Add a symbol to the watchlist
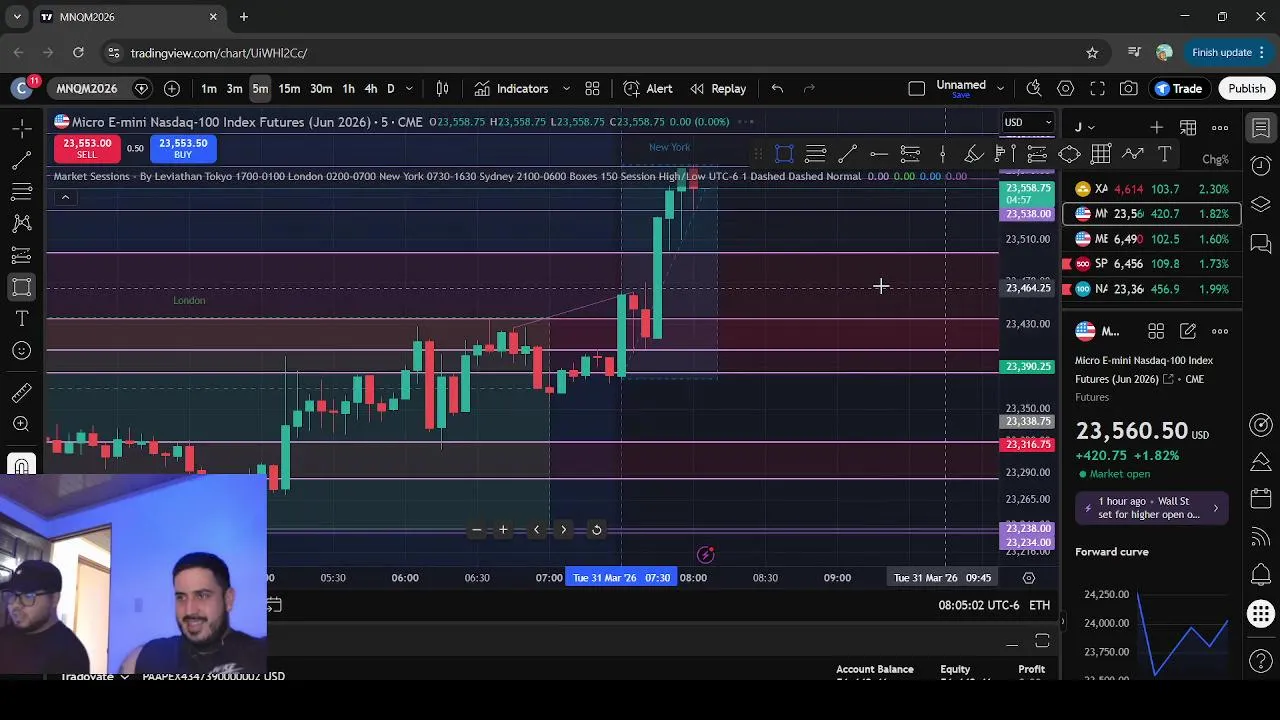 pyautogui.click(x=1156, y=127)
